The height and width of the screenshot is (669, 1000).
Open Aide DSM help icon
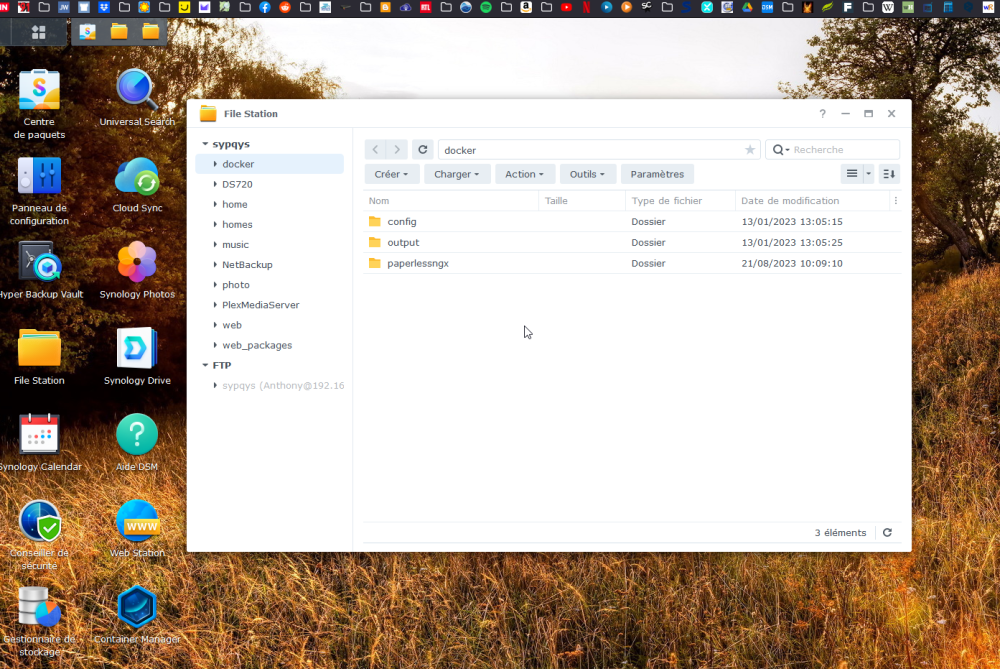point(136,435)
